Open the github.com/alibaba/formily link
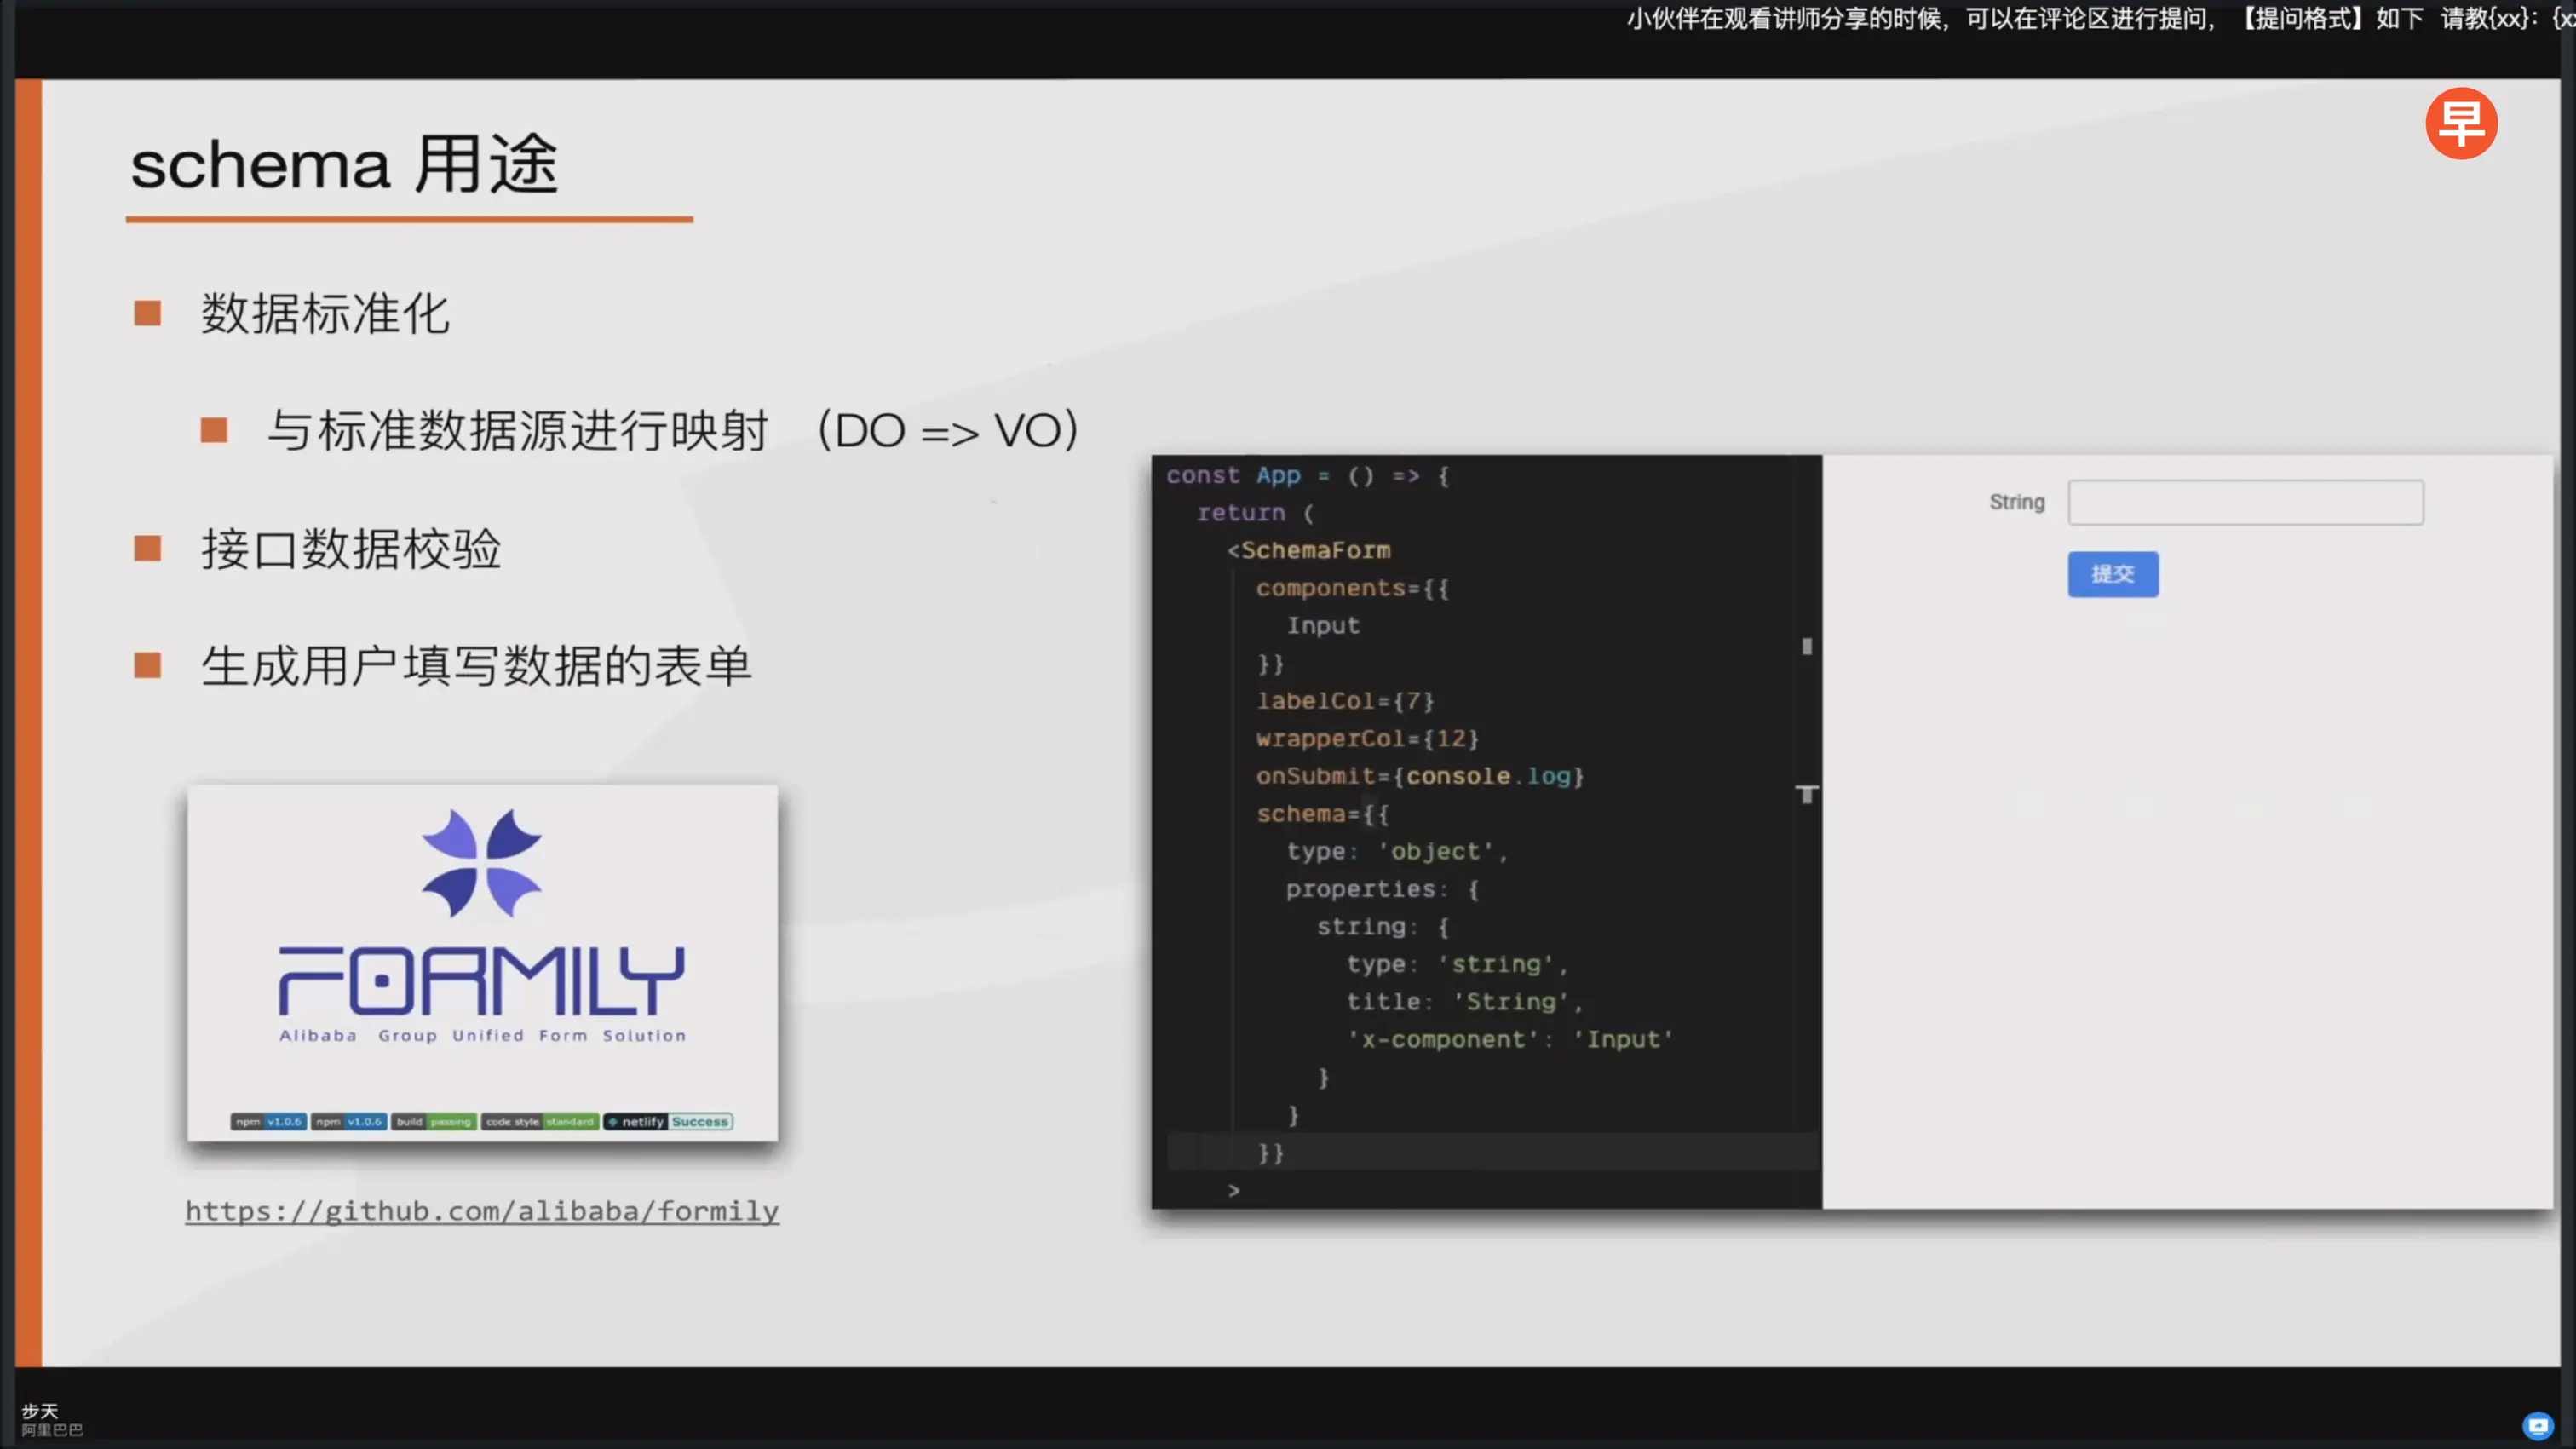This screenshot has width=2576, height=1449. pyautogui.click(x=481, y=1211)
